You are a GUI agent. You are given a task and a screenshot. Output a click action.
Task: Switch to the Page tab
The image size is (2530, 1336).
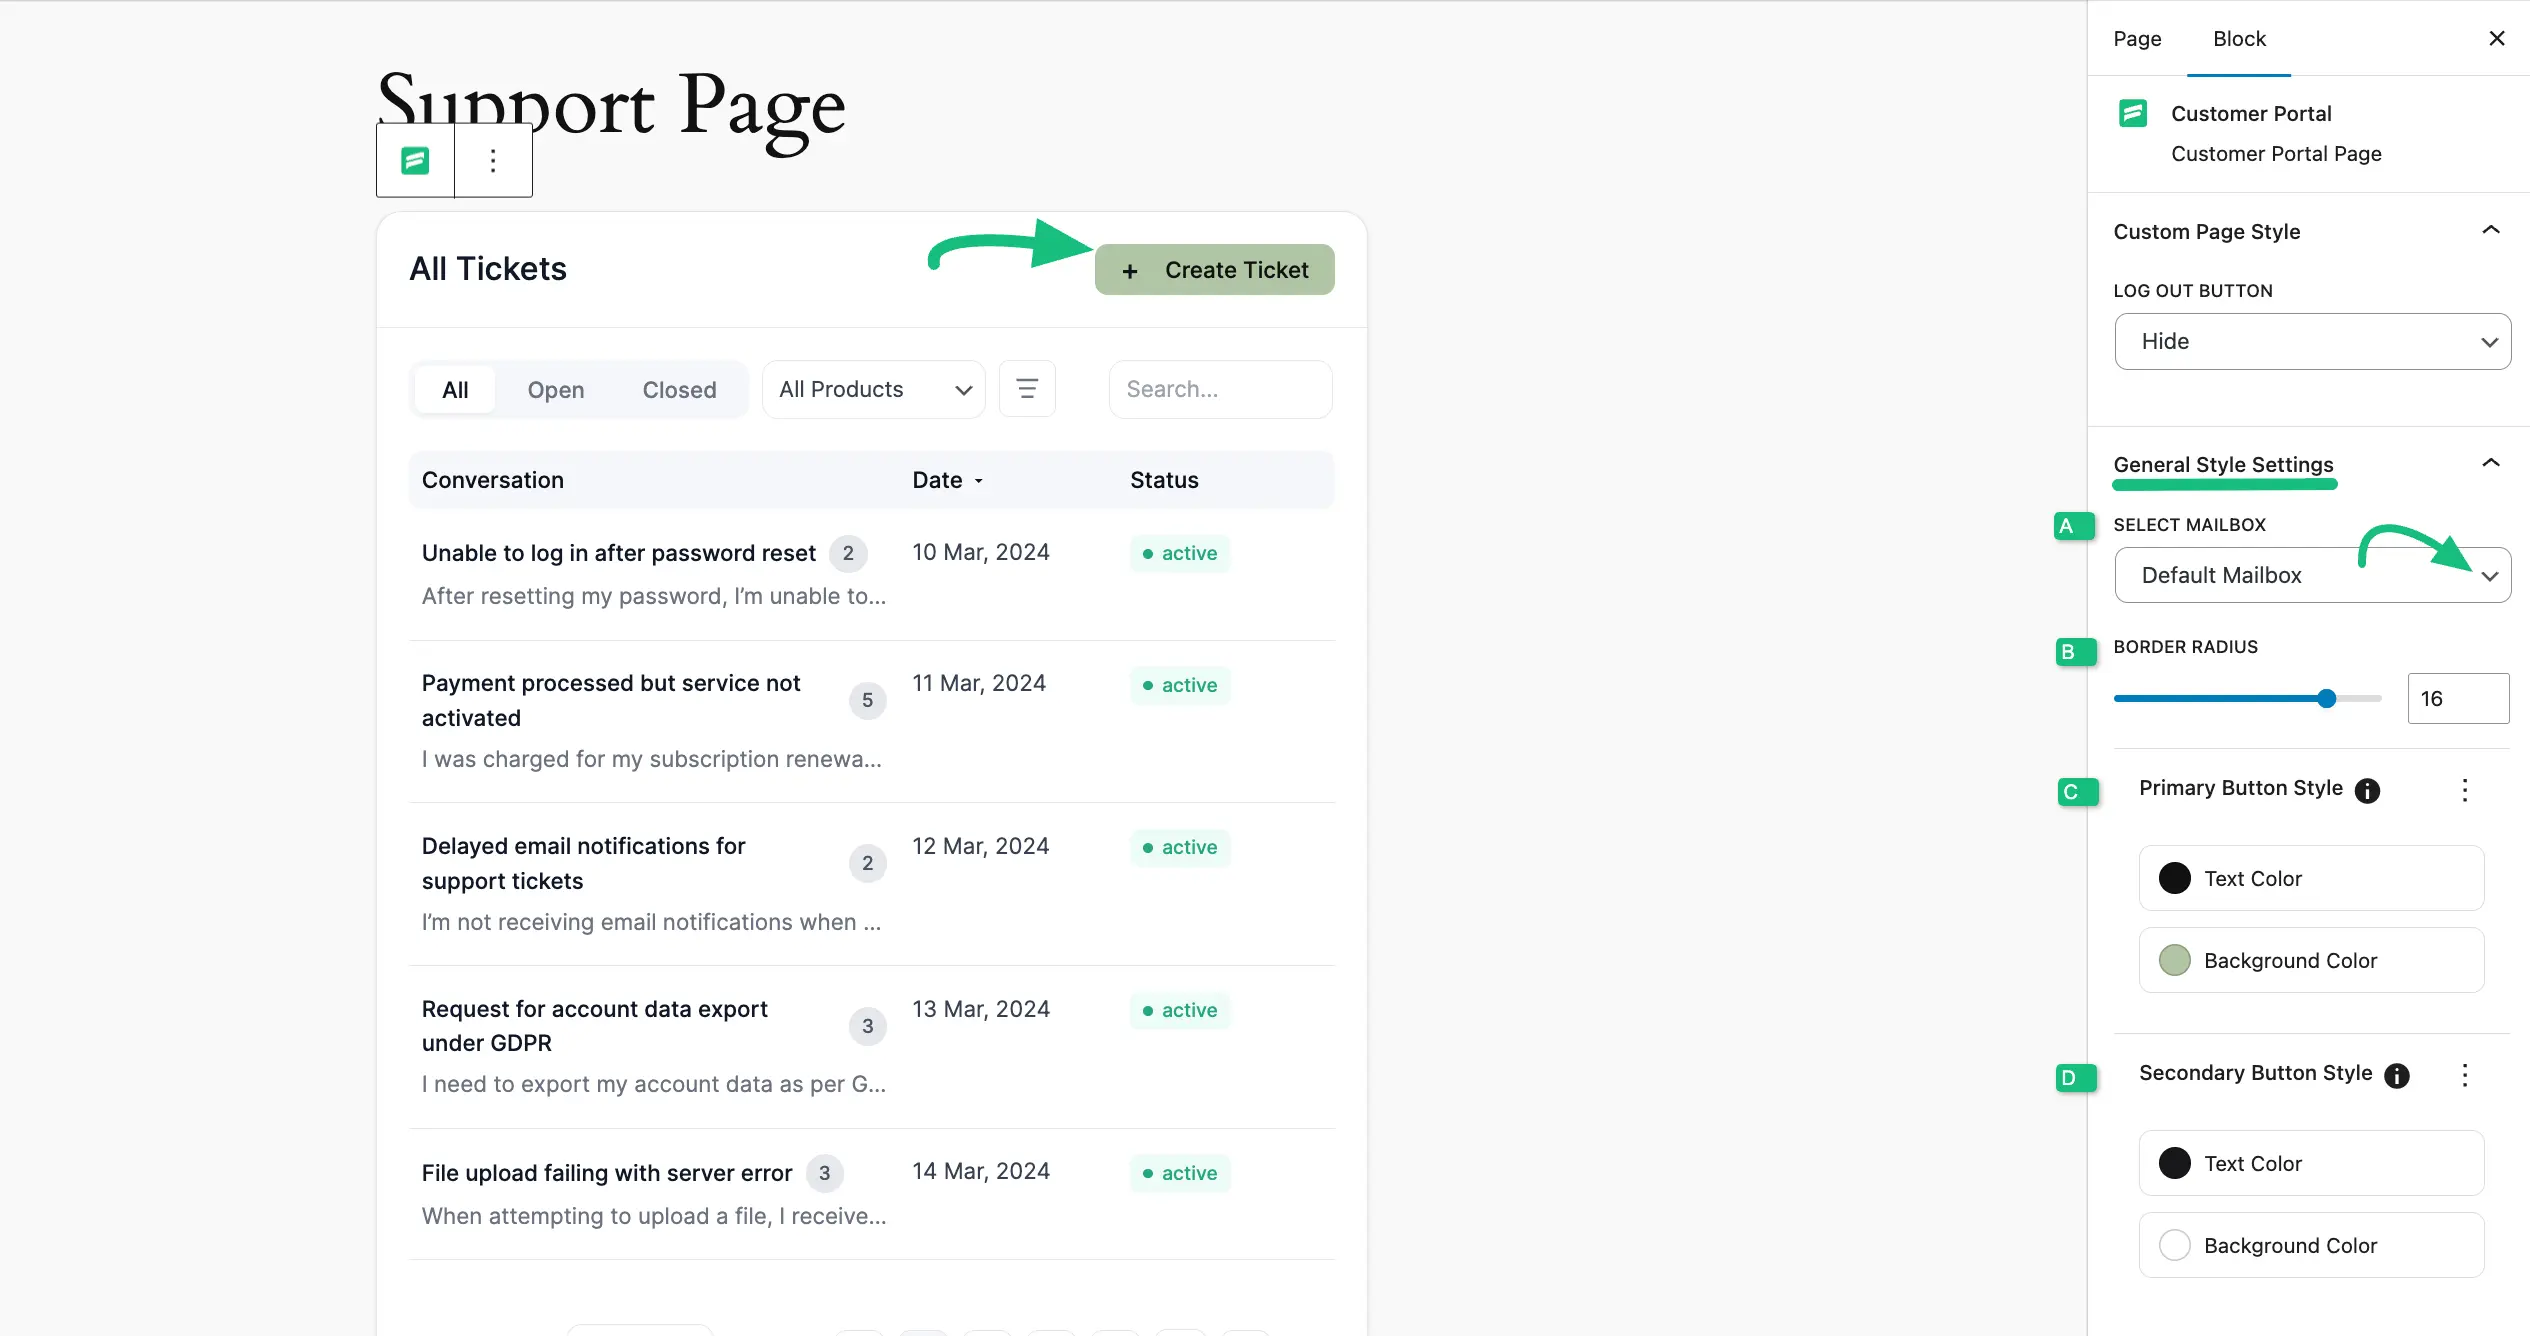2137,39
